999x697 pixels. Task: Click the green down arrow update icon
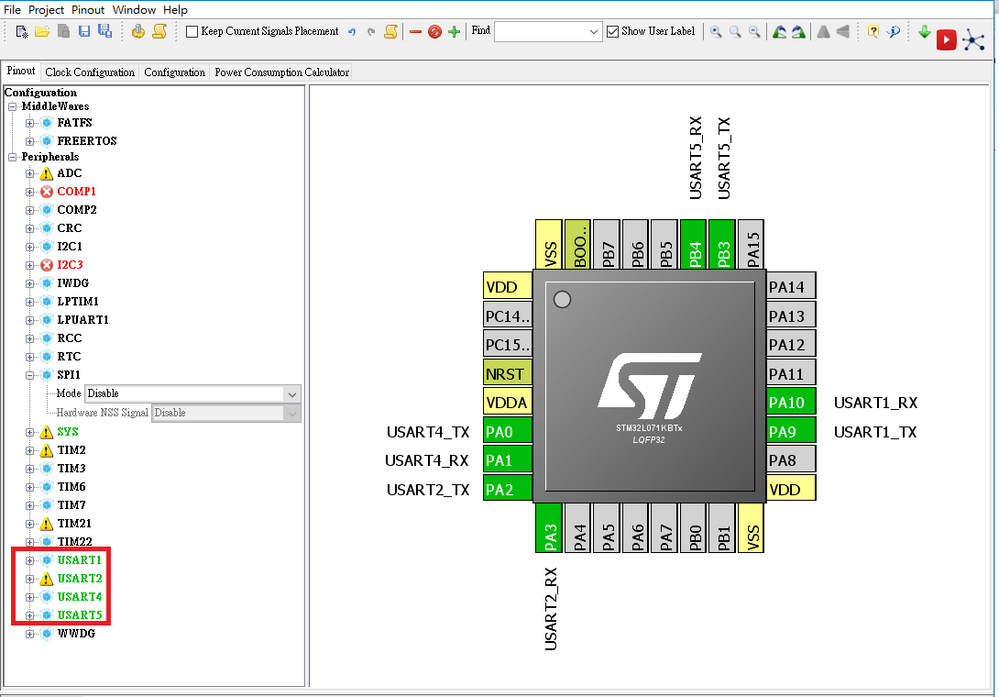pyautogui.click(x=924, y=32)
